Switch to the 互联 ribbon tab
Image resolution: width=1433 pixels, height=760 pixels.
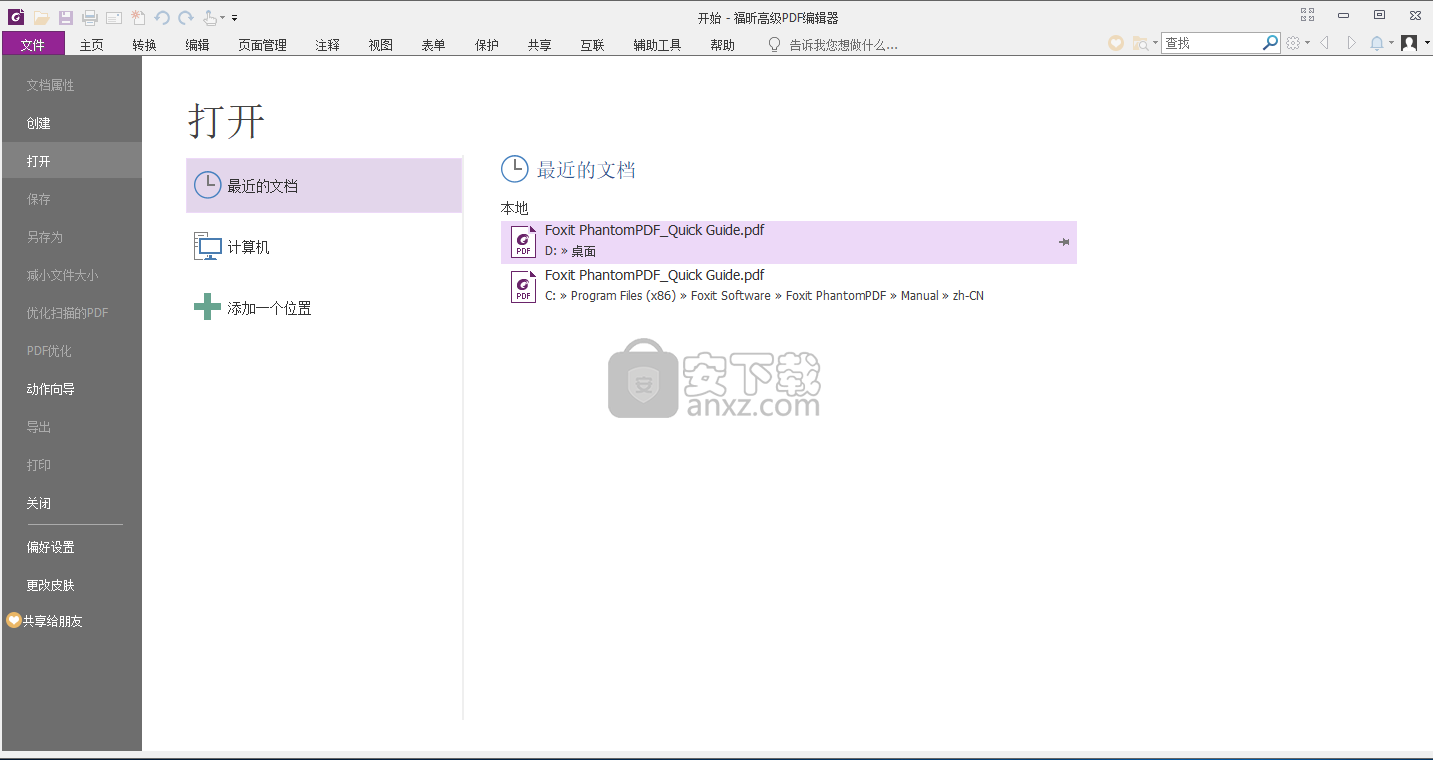[x=592, y=45]
